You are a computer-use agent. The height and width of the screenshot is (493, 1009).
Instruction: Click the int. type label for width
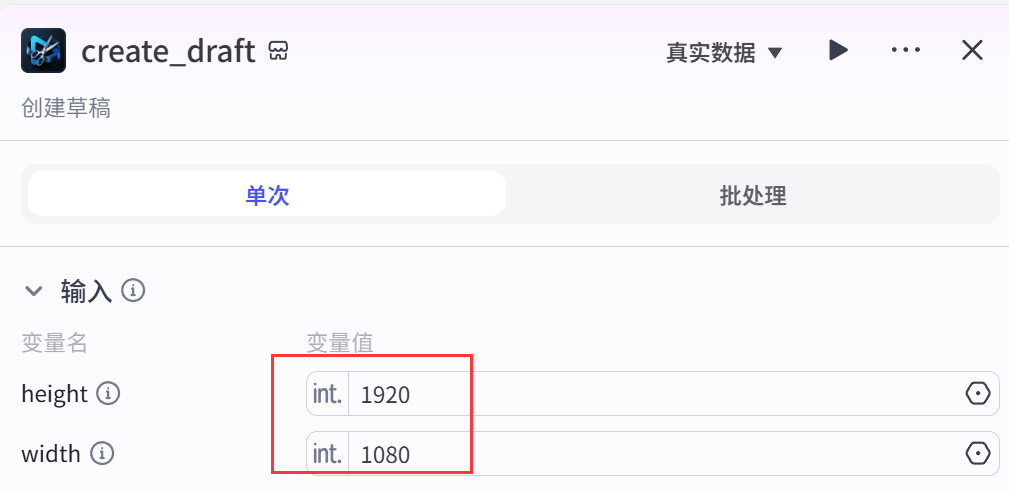(327, 454)
